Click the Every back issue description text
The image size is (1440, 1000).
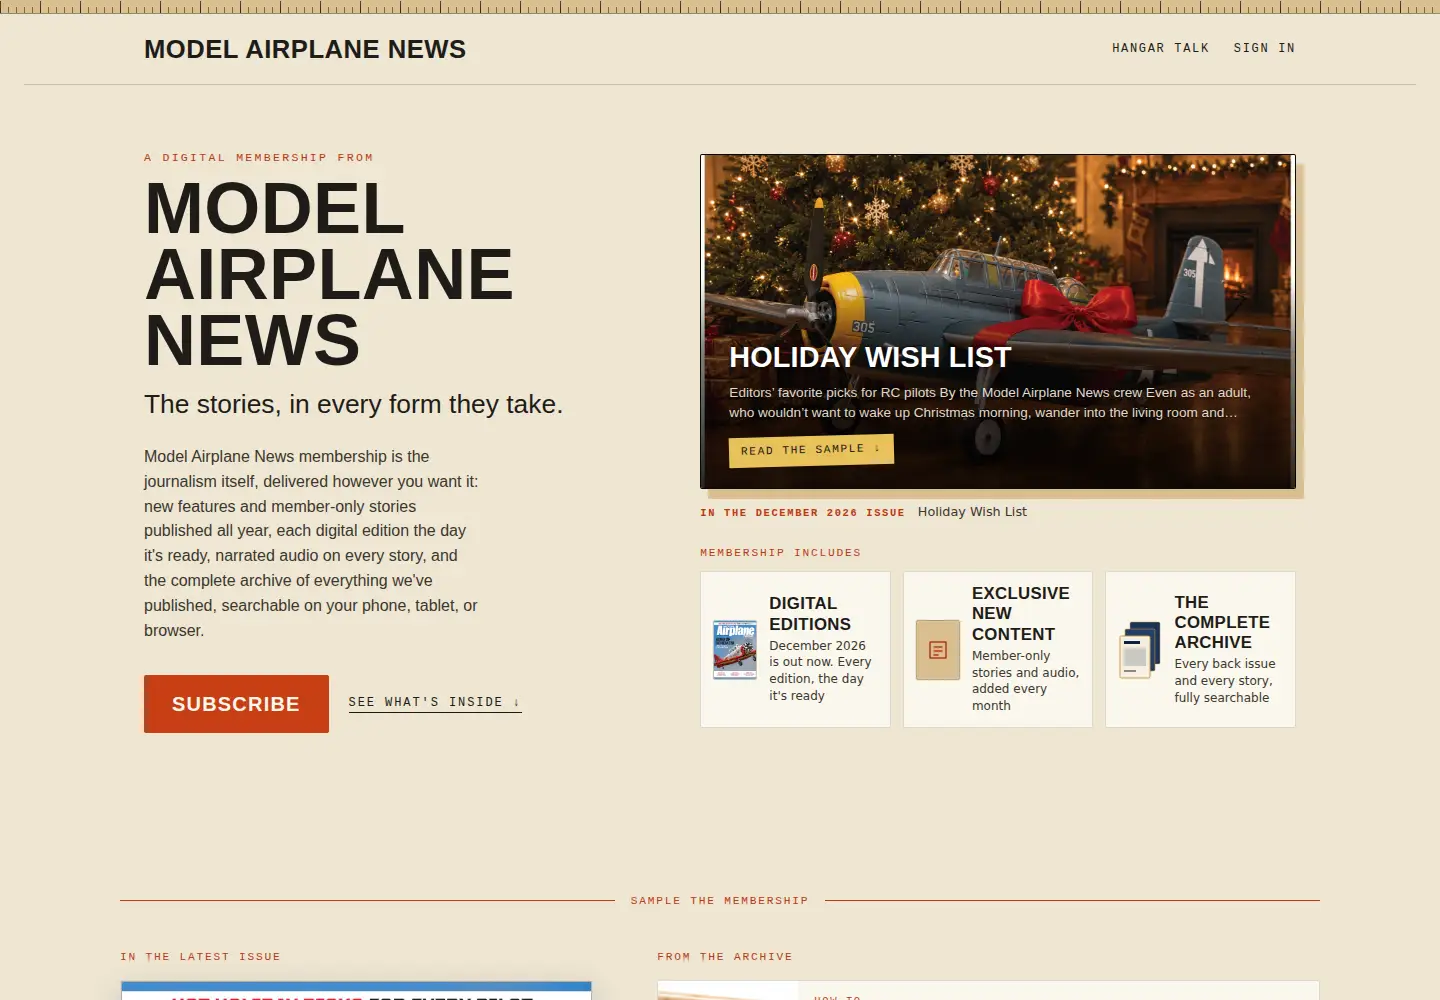(x=1224, y=681)
